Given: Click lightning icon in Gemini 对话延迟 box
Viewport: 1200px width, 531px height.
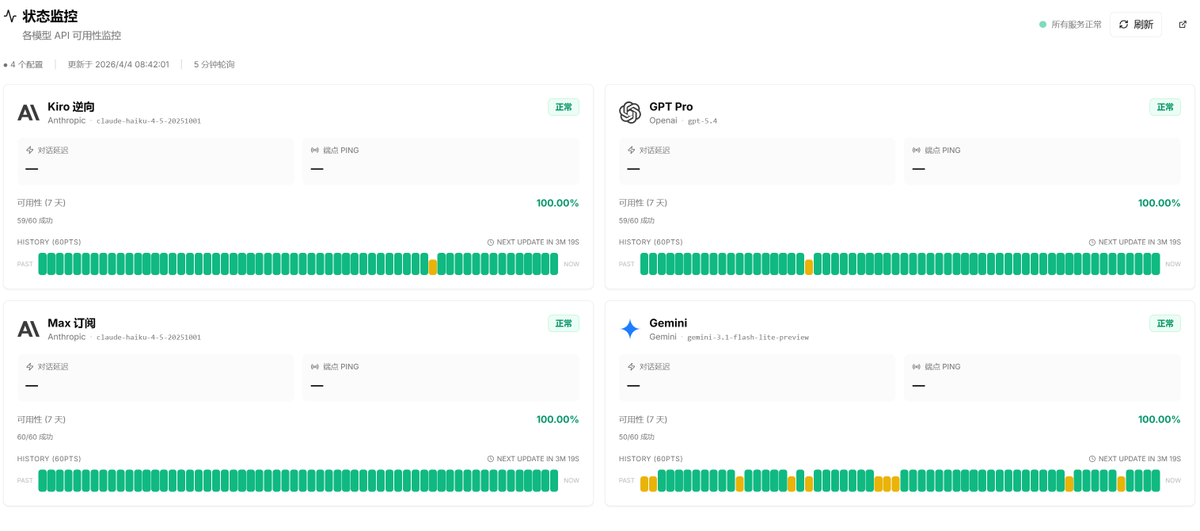Looking at the screenshot, I should [x=631, y=367].
